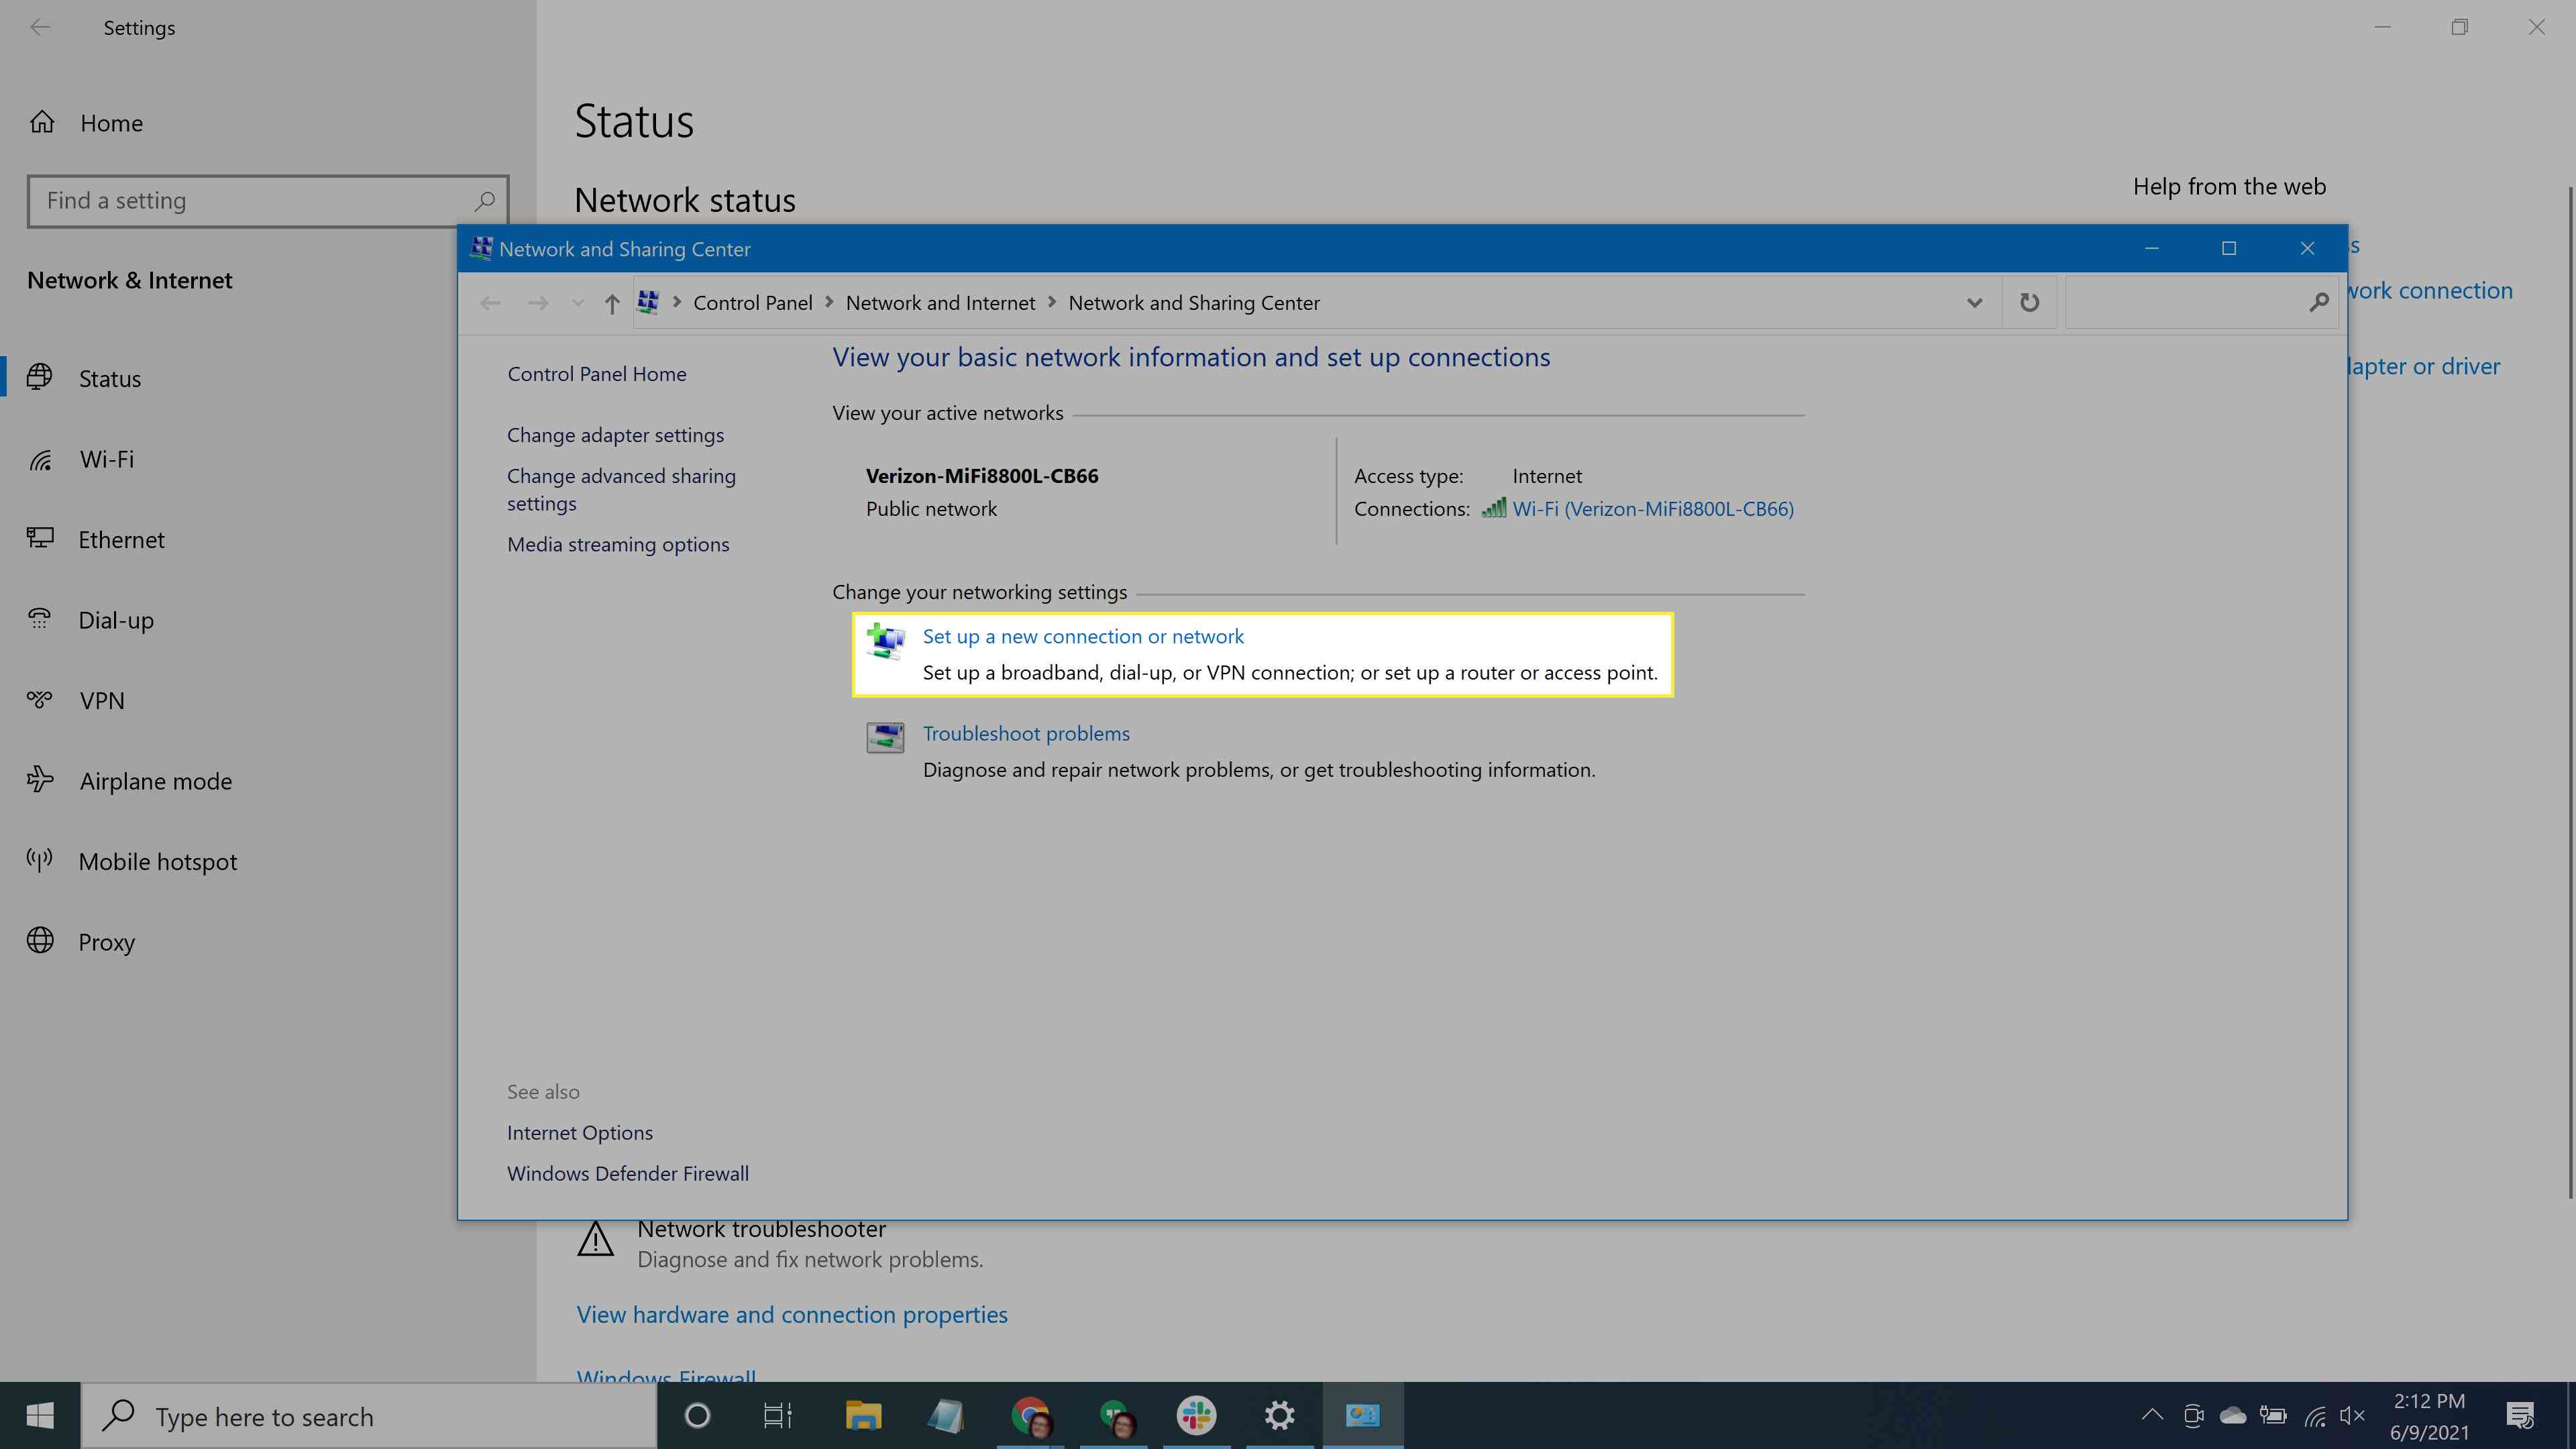Toggle VPN setting in the left sidebar

coord(99,699)
